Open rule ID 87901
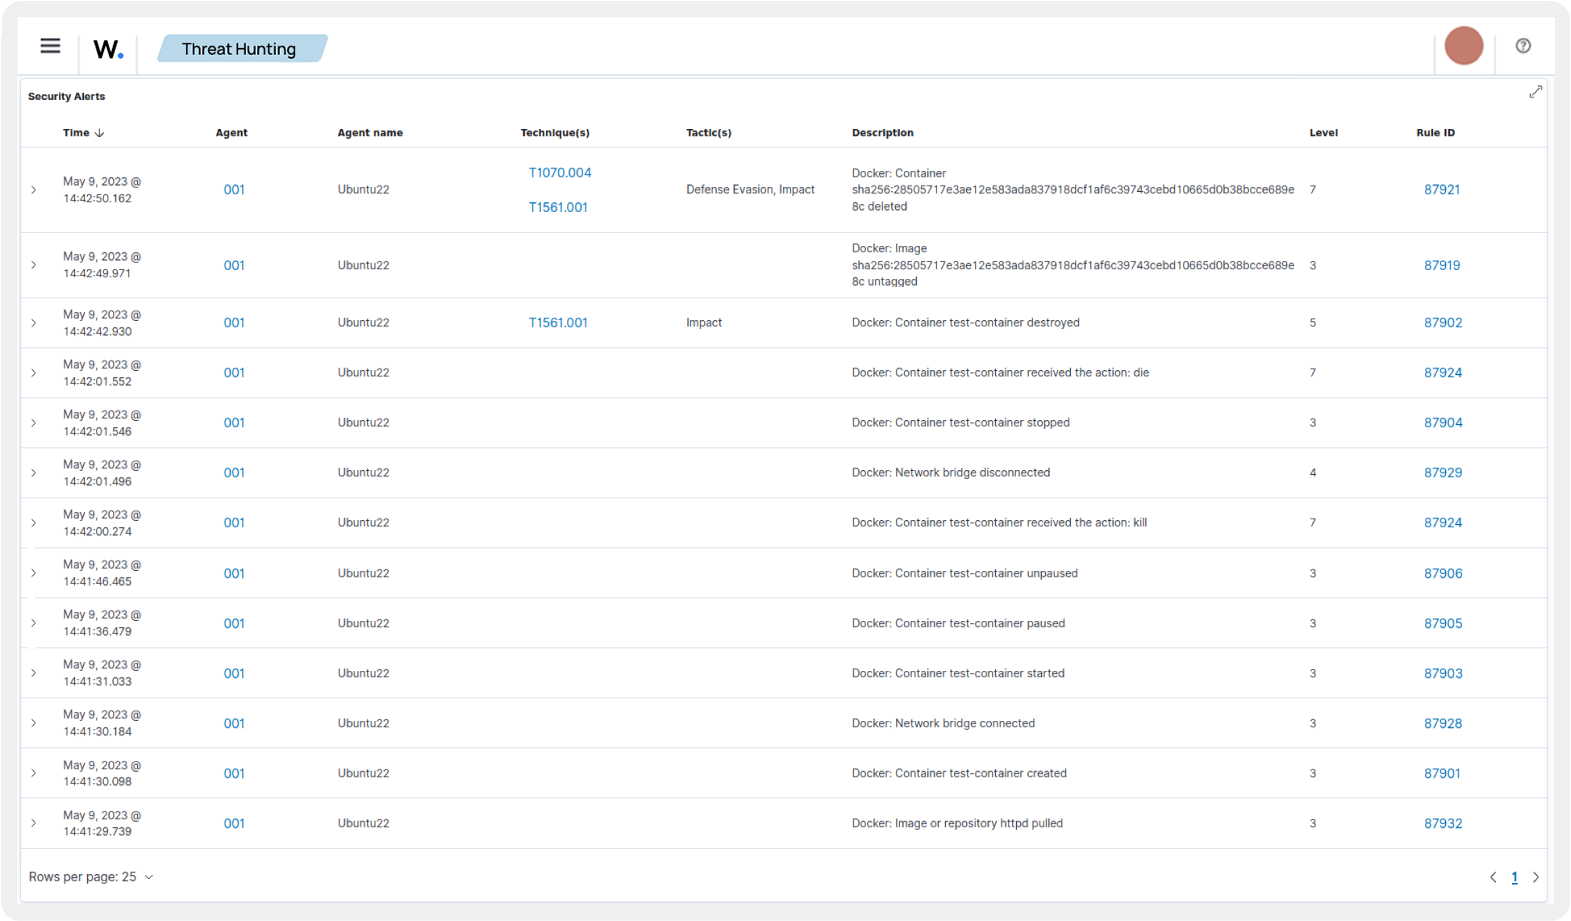This screenshot has width=1571, height=921. (x=1442, y=773)
